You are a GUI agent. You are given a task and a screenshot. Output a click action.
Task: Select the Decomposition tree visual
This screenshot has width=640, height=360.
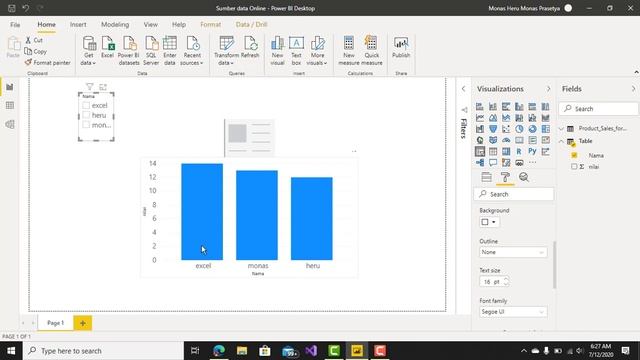[480, 162]
